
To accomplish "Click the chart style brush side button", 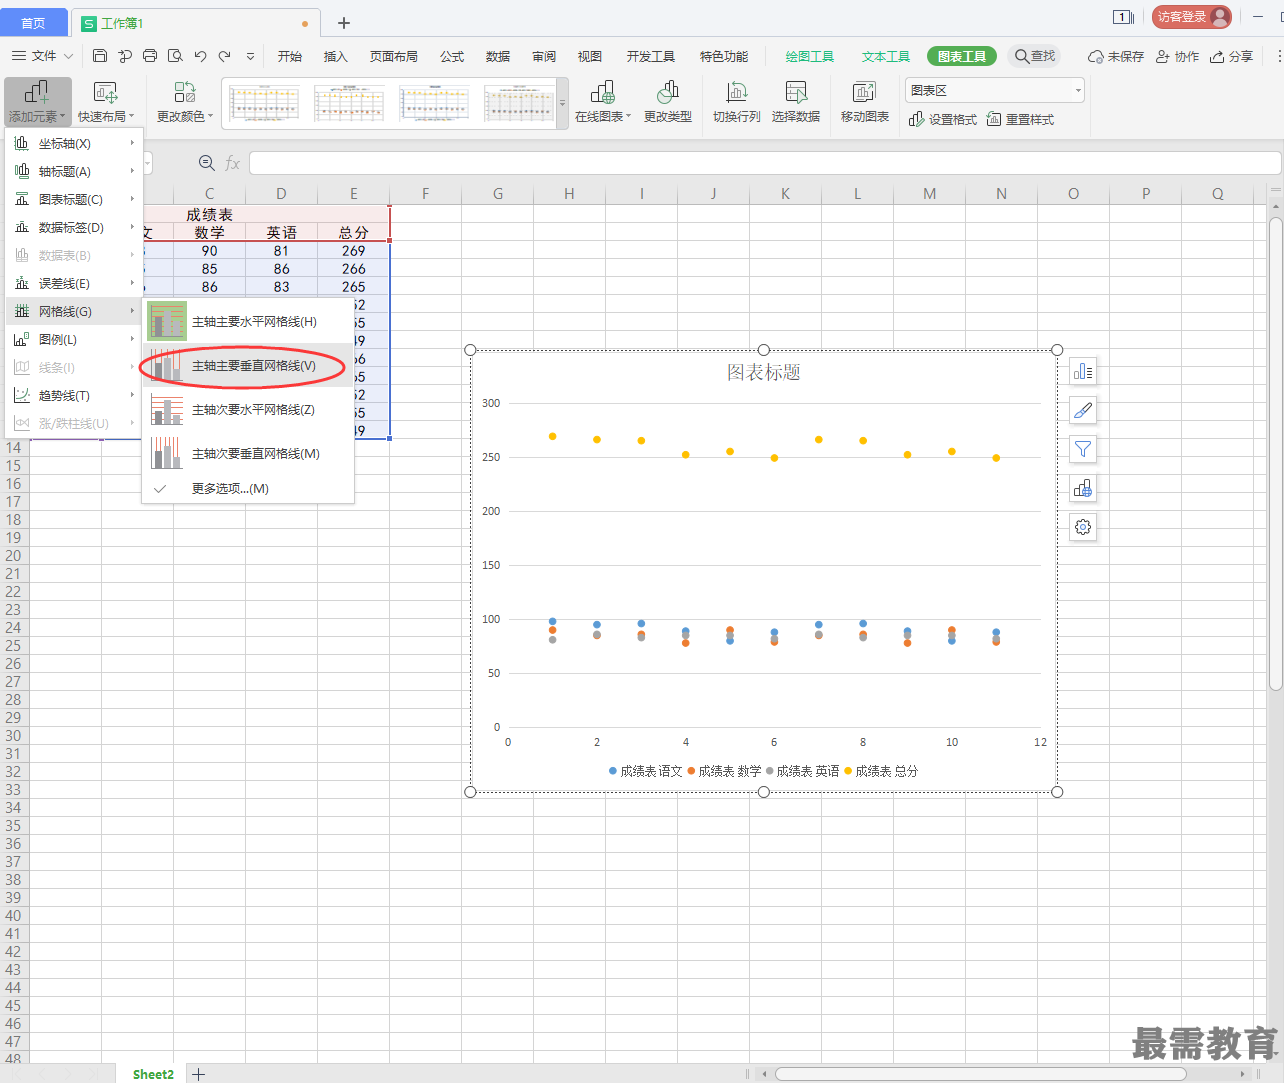I will [1083, 410].
